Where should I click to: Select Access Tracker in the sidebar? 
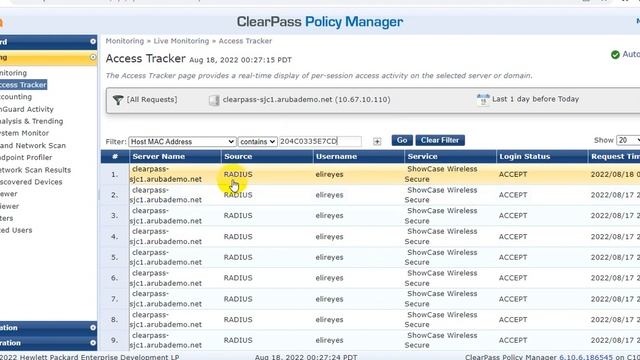(23, 85)
